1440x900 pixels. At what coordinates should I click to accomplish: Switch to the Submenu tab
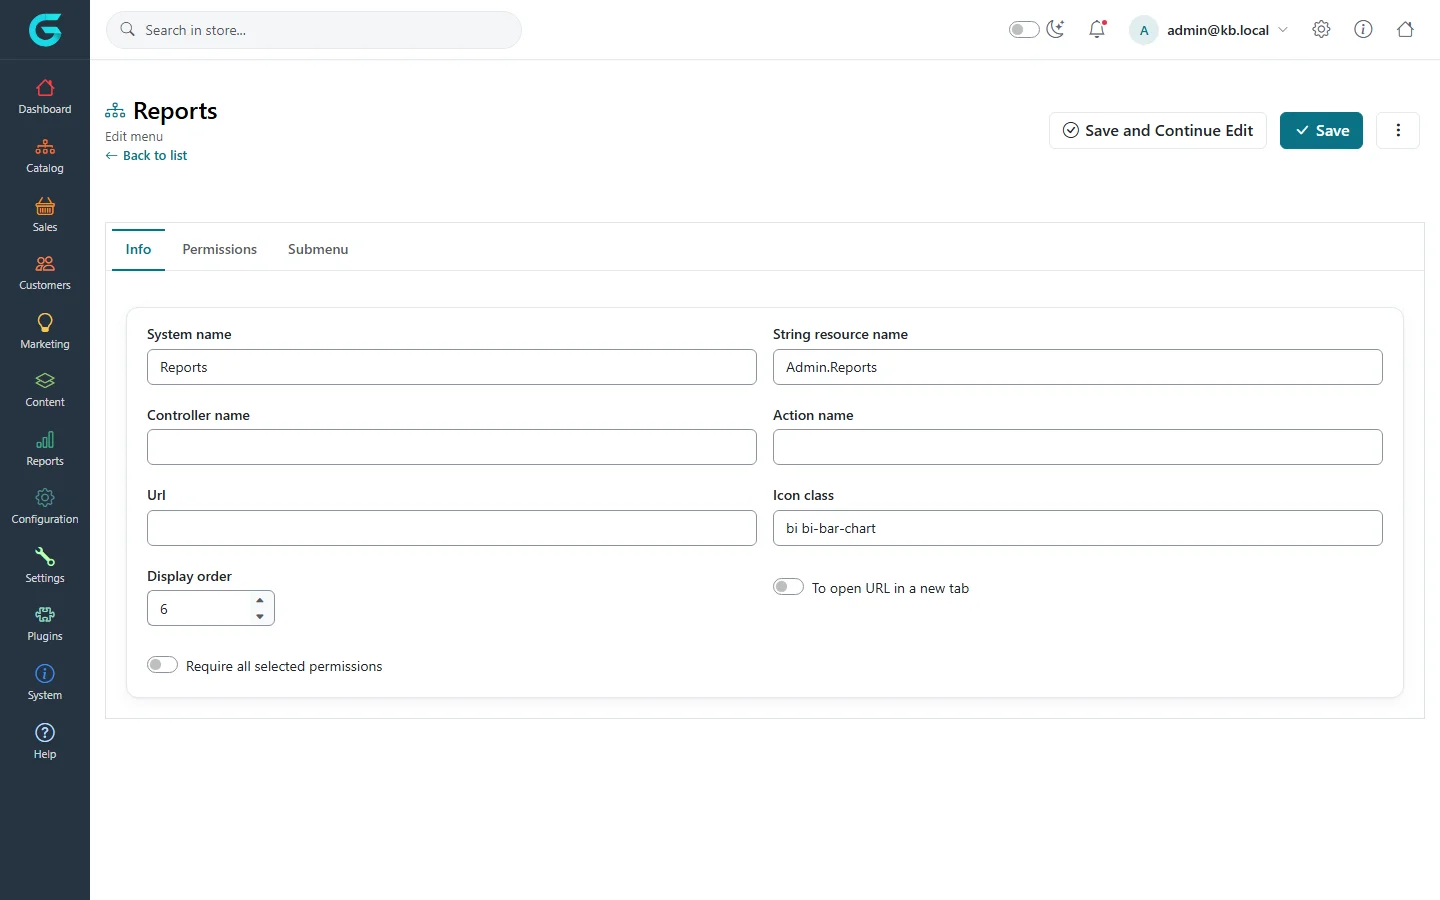pyautogui.click(x=318, y=249)
